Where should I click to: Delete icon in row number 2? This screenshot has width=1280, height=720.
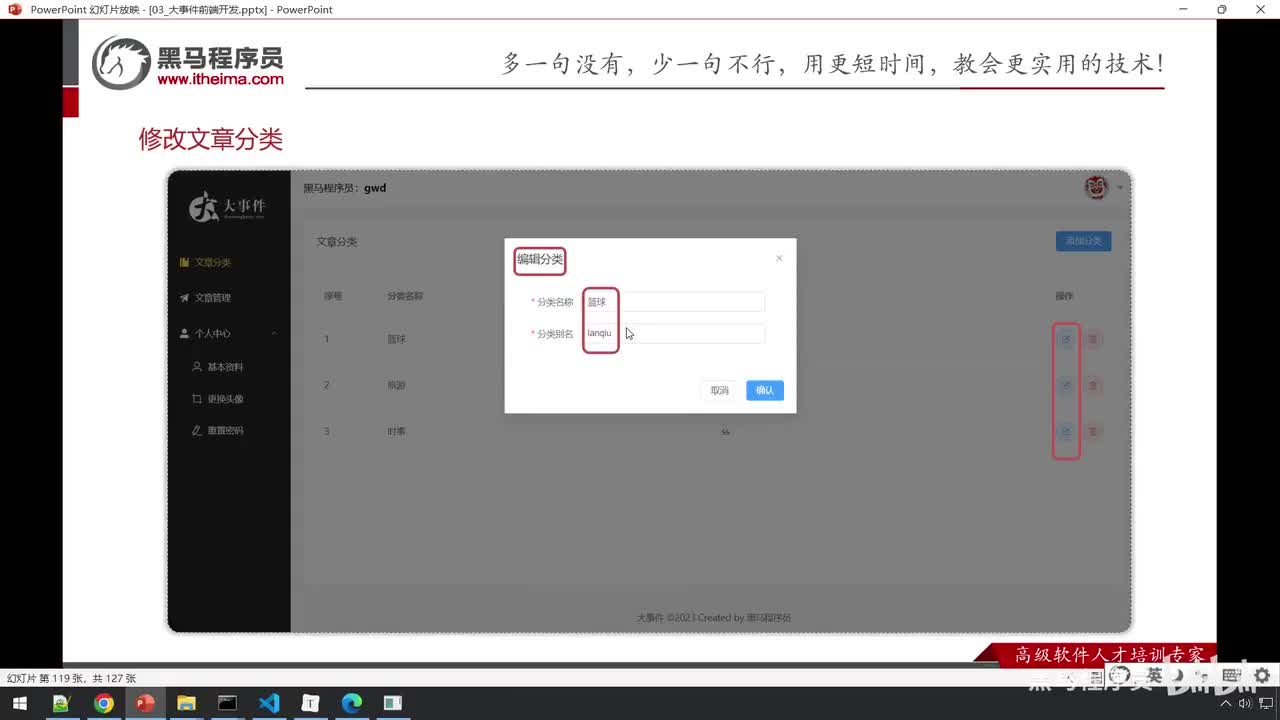[1092, 385]
